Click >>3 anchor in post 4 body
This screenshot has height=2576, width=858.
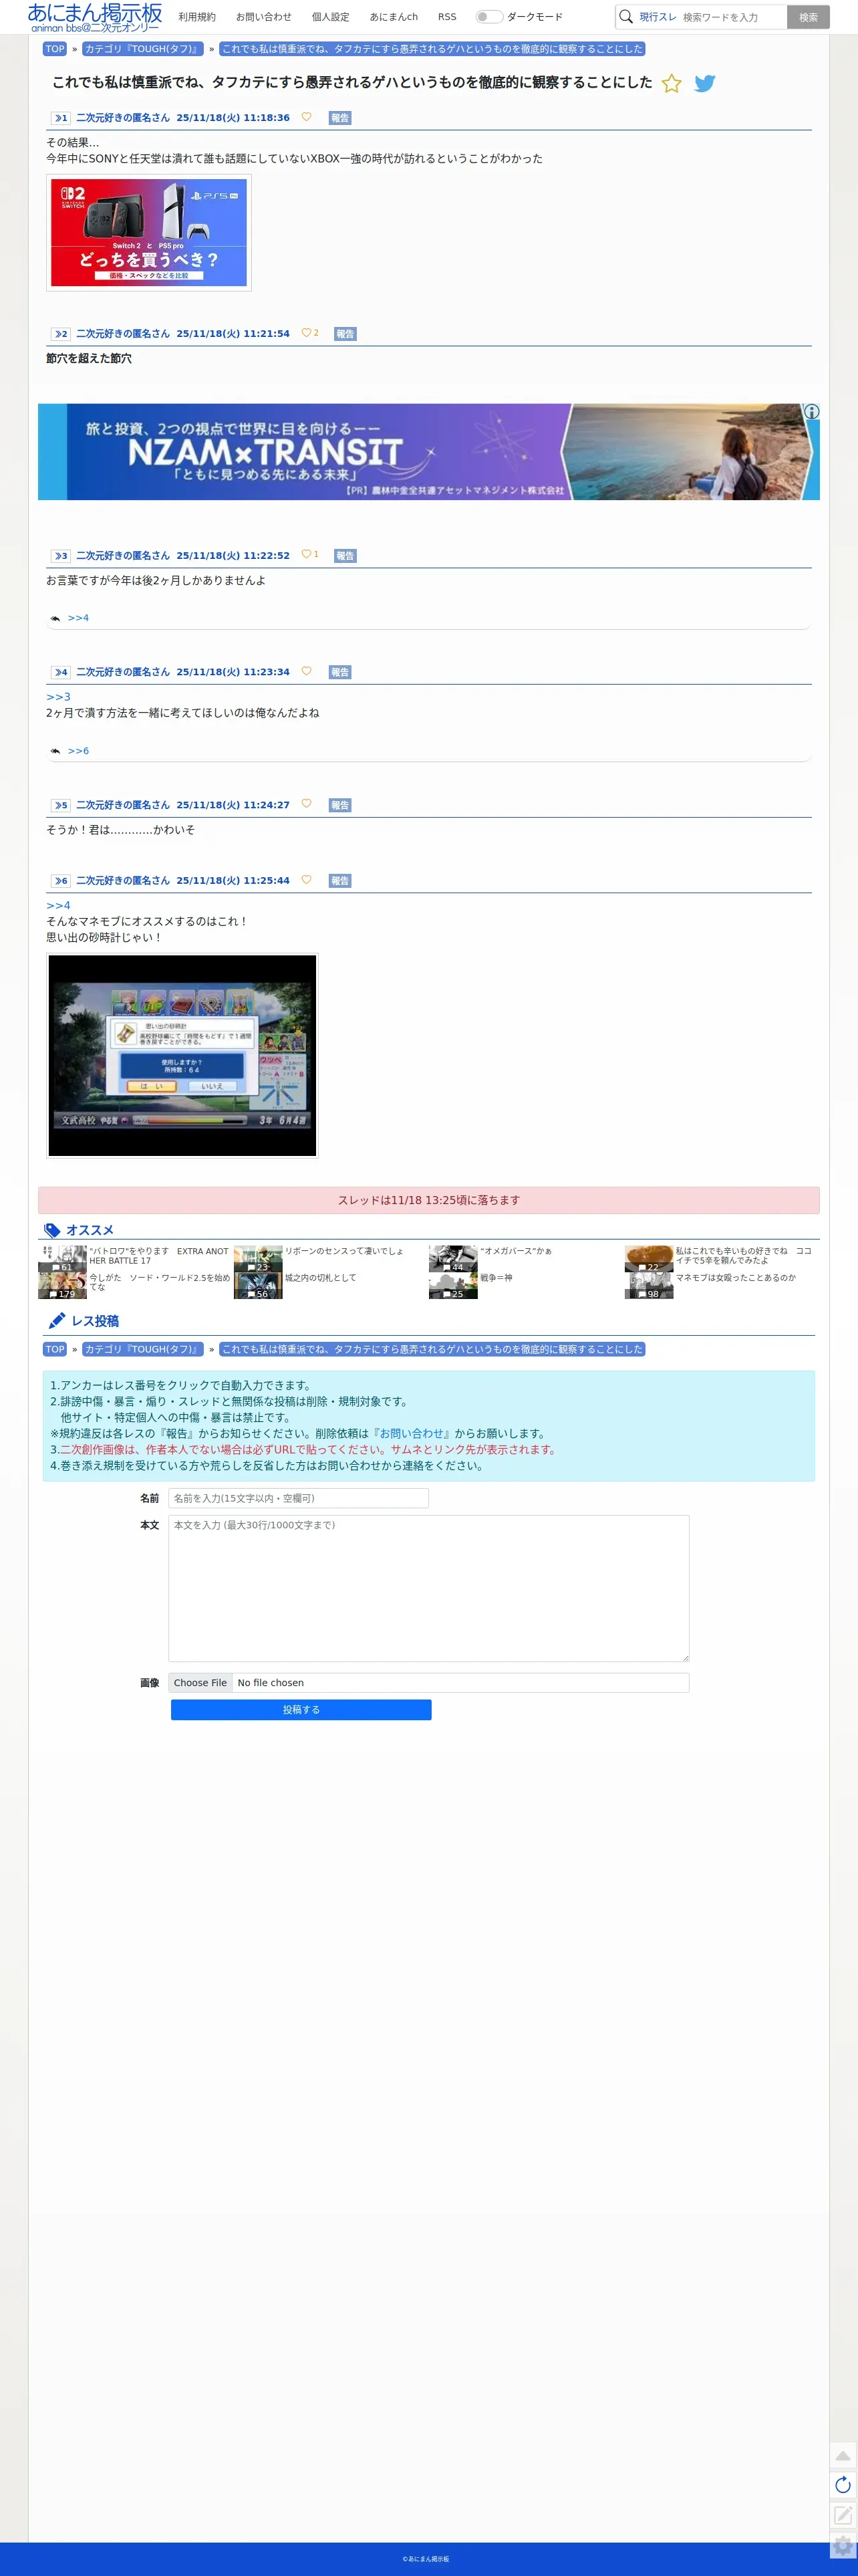pyautogui.click(x=58, y=697)
